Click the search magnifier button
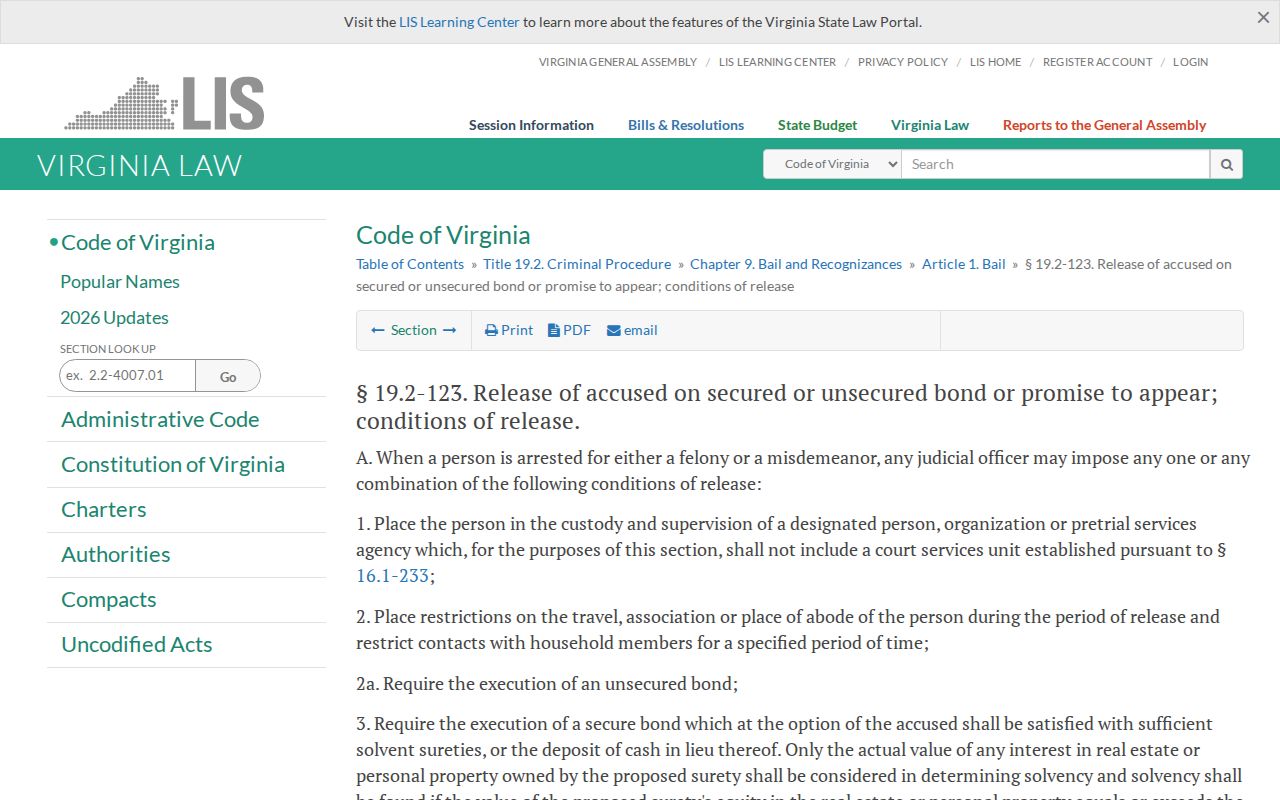1280x800 pixels. (1226, 164)
